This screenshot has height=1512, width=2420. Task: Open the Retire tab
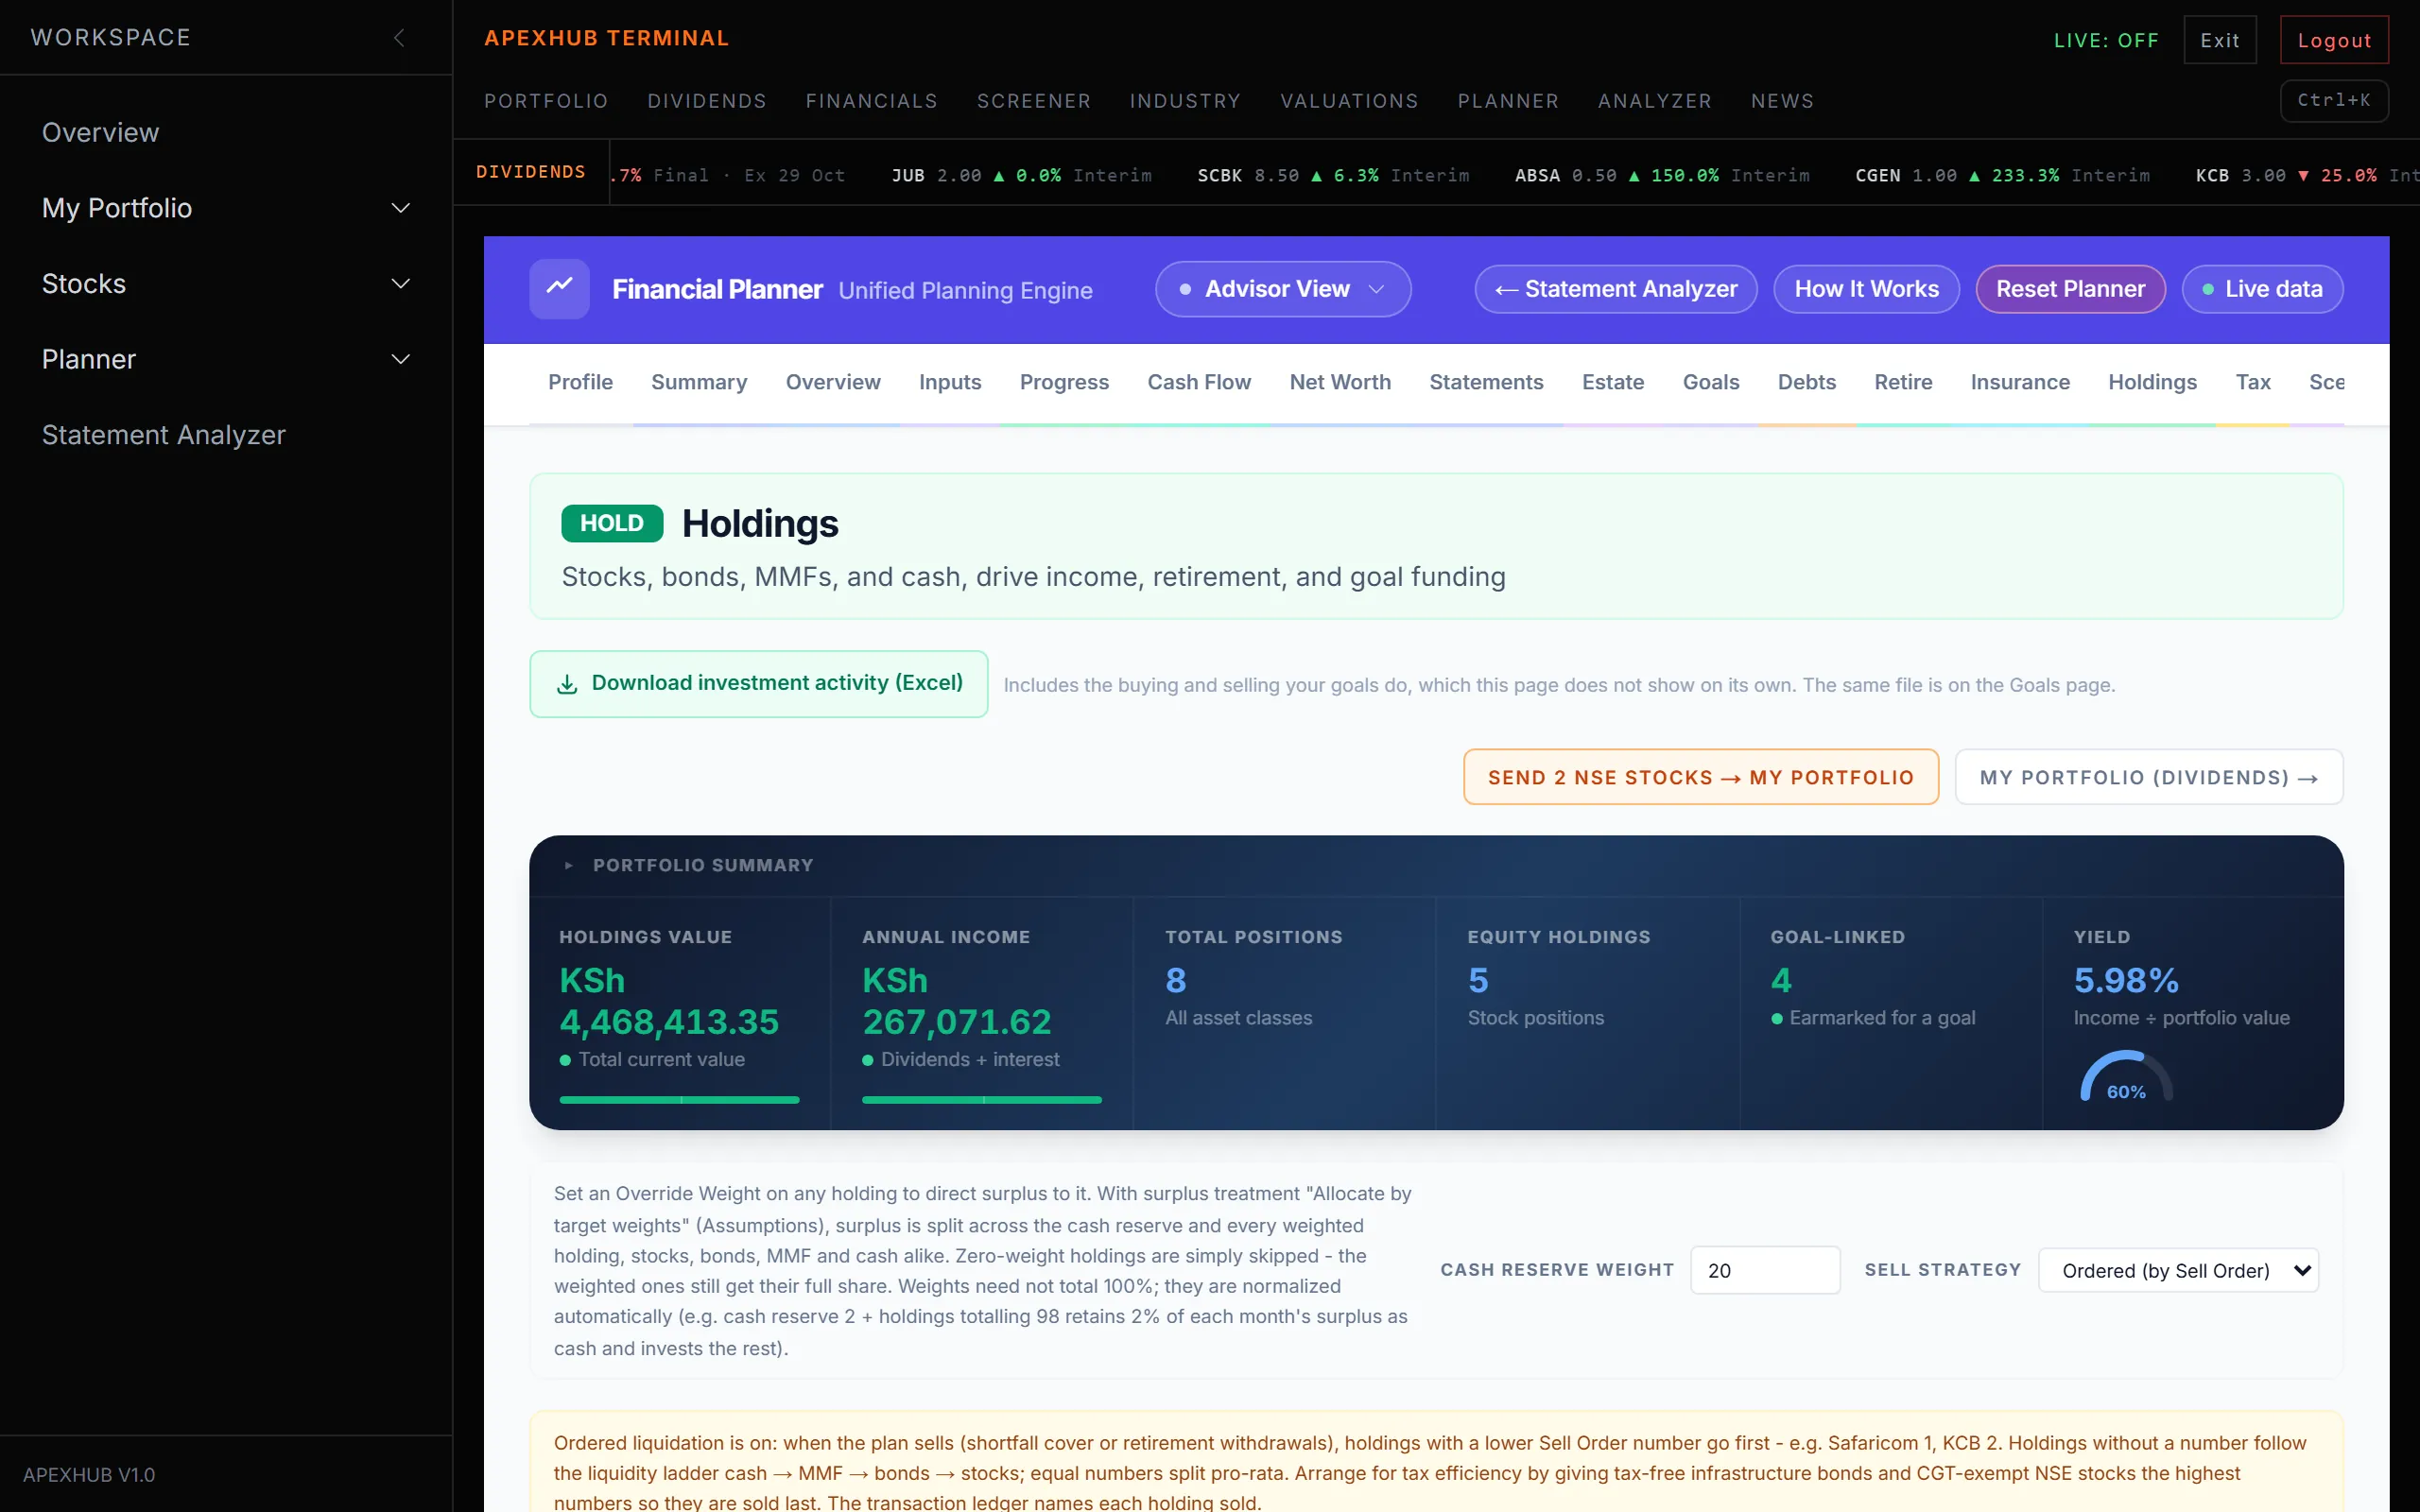(x=1903, y=382)
